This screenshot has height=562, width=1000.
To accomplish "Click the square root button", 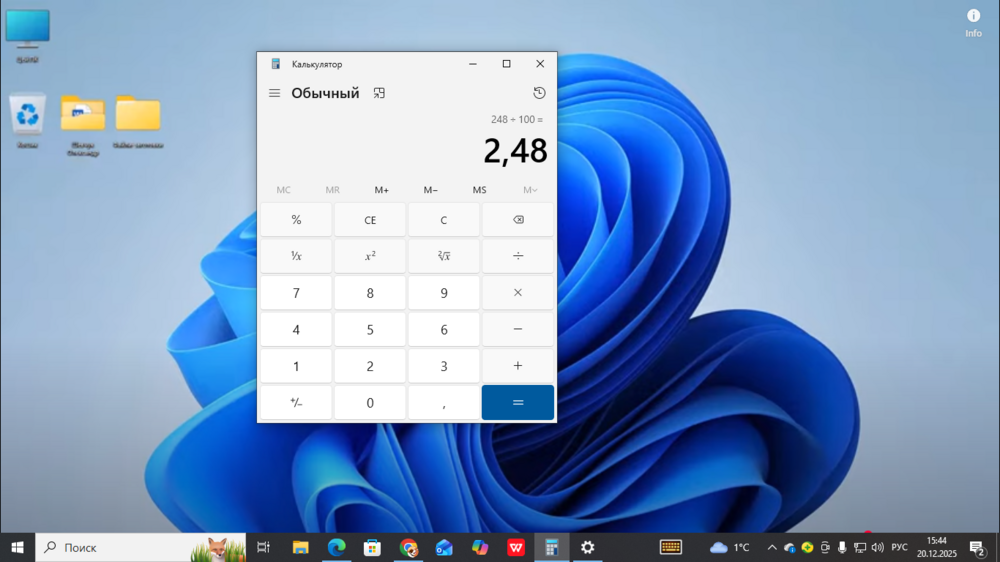I will (444, 256).
